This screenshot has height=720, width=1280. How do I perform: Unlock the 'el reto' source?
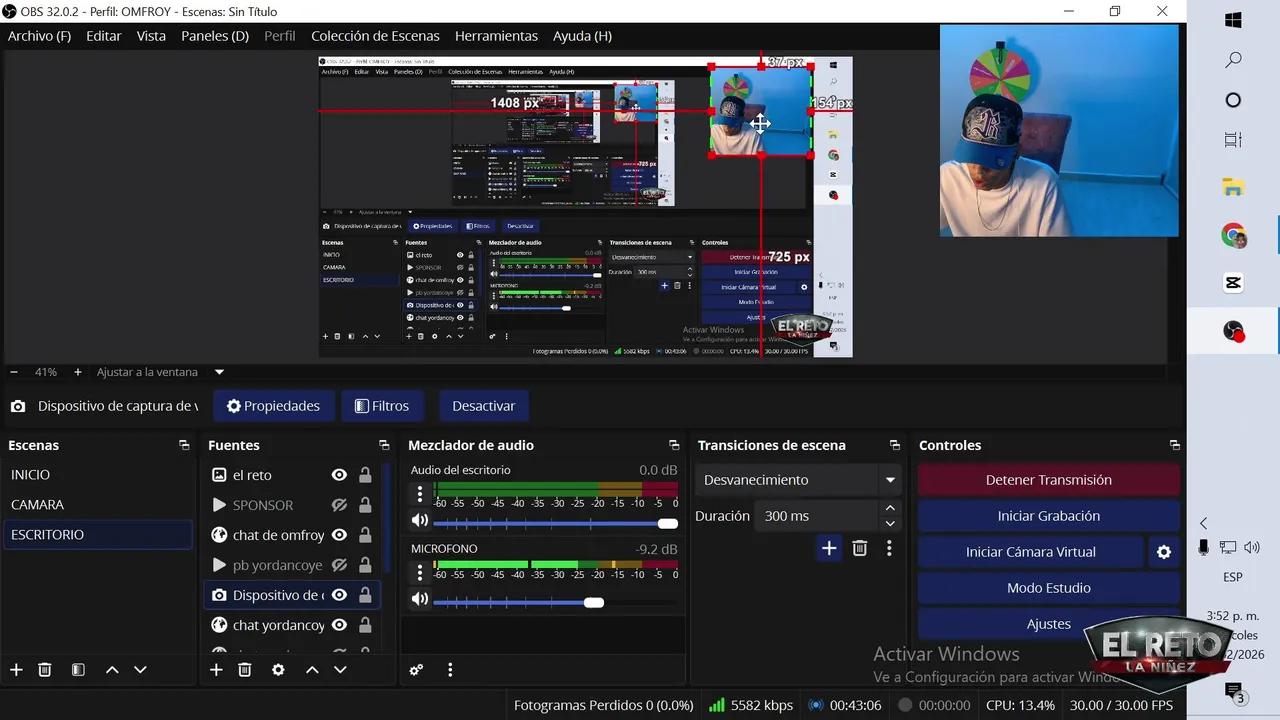tap(365, 475)
